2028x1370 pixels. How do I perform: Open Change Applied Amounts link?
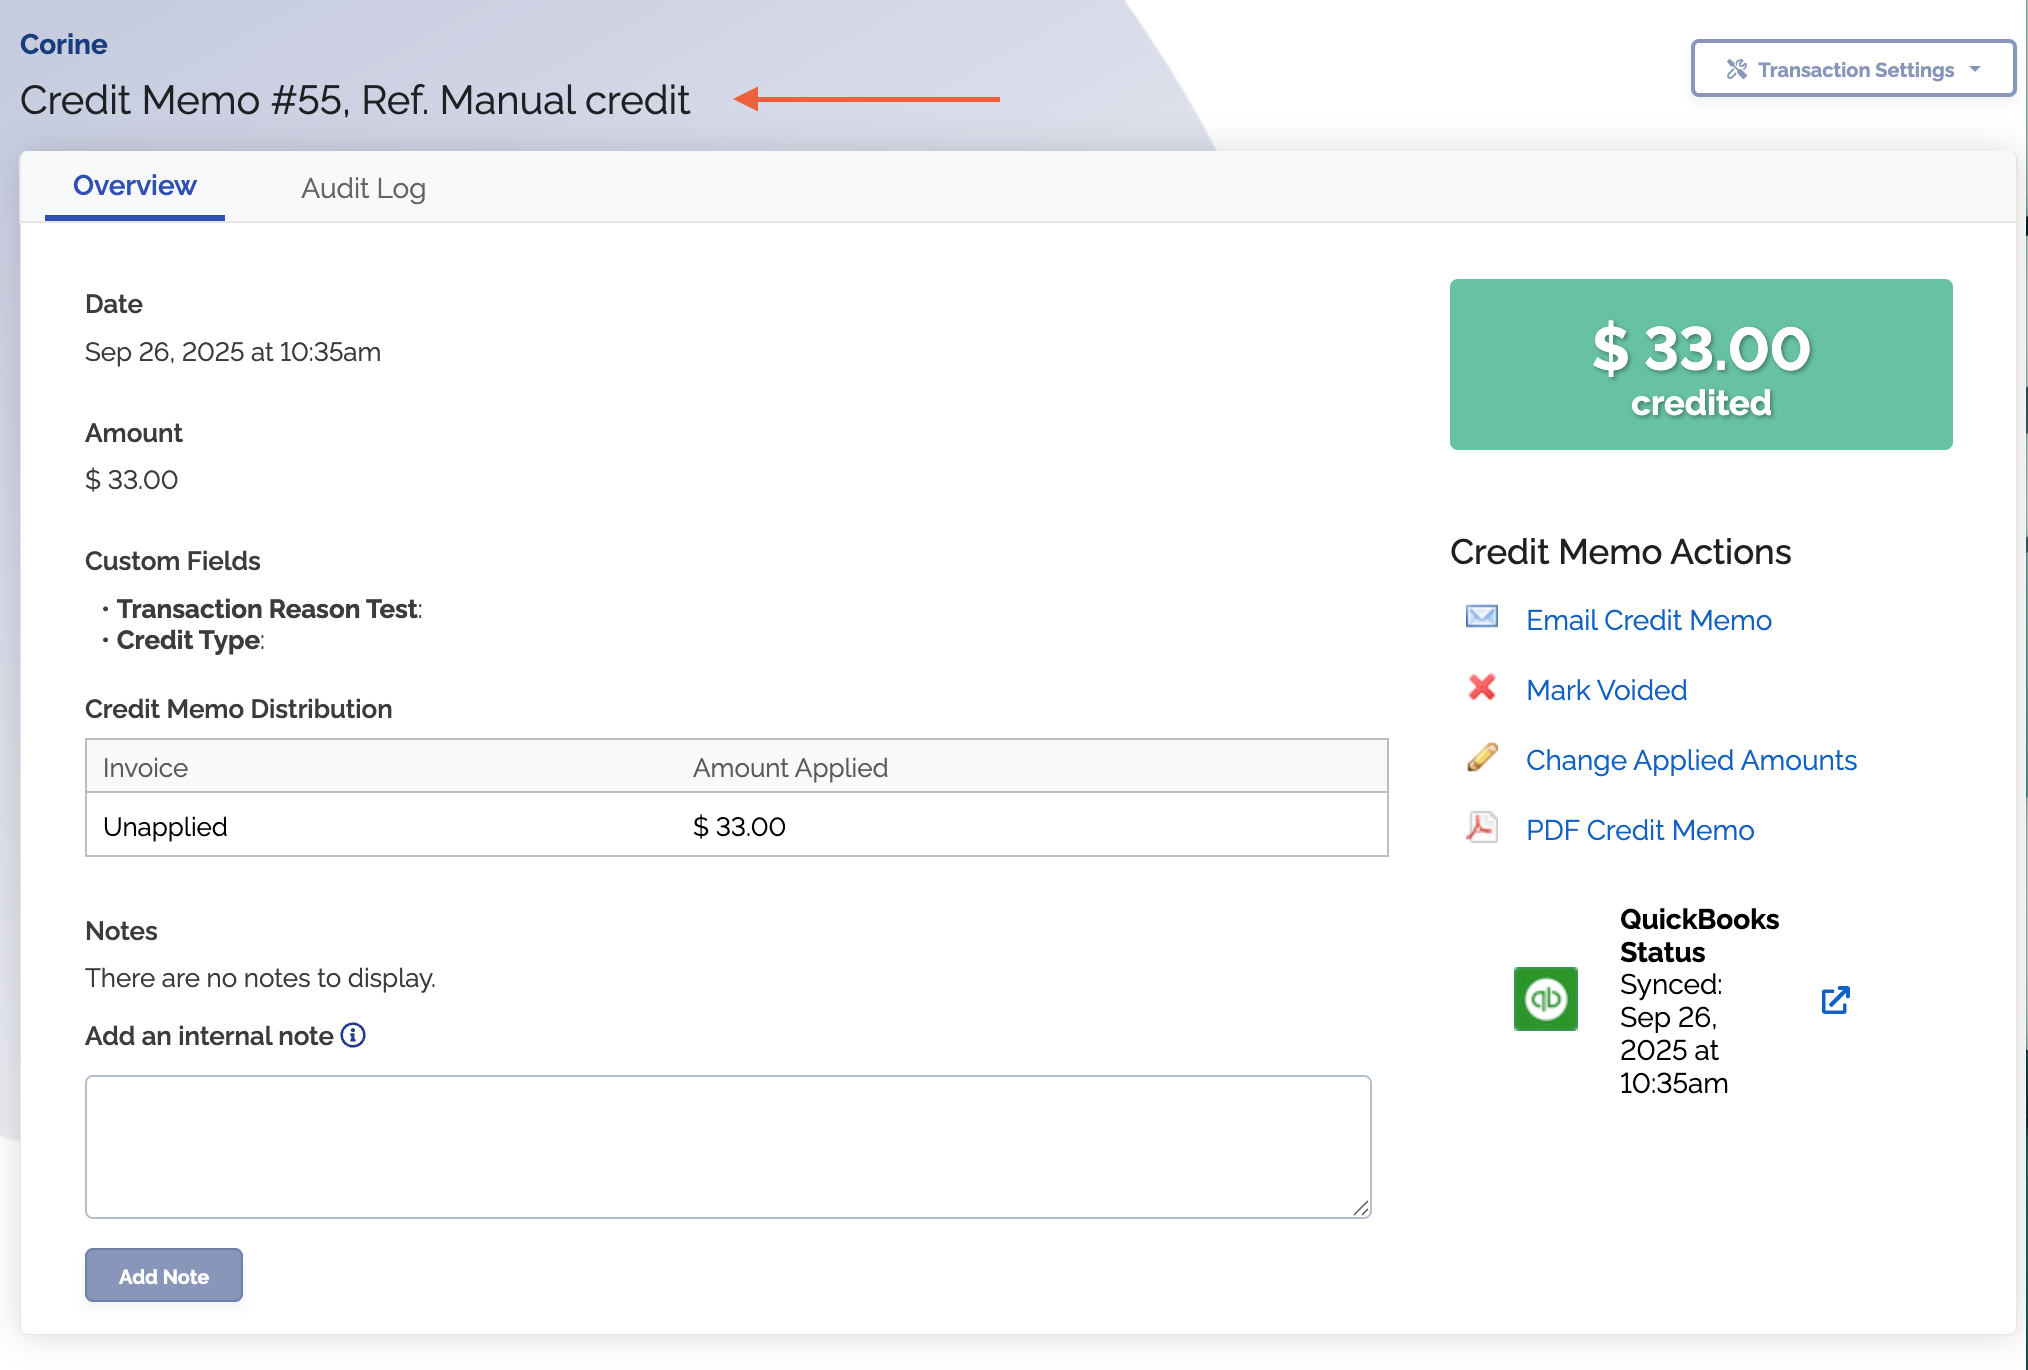(1690, 760)
